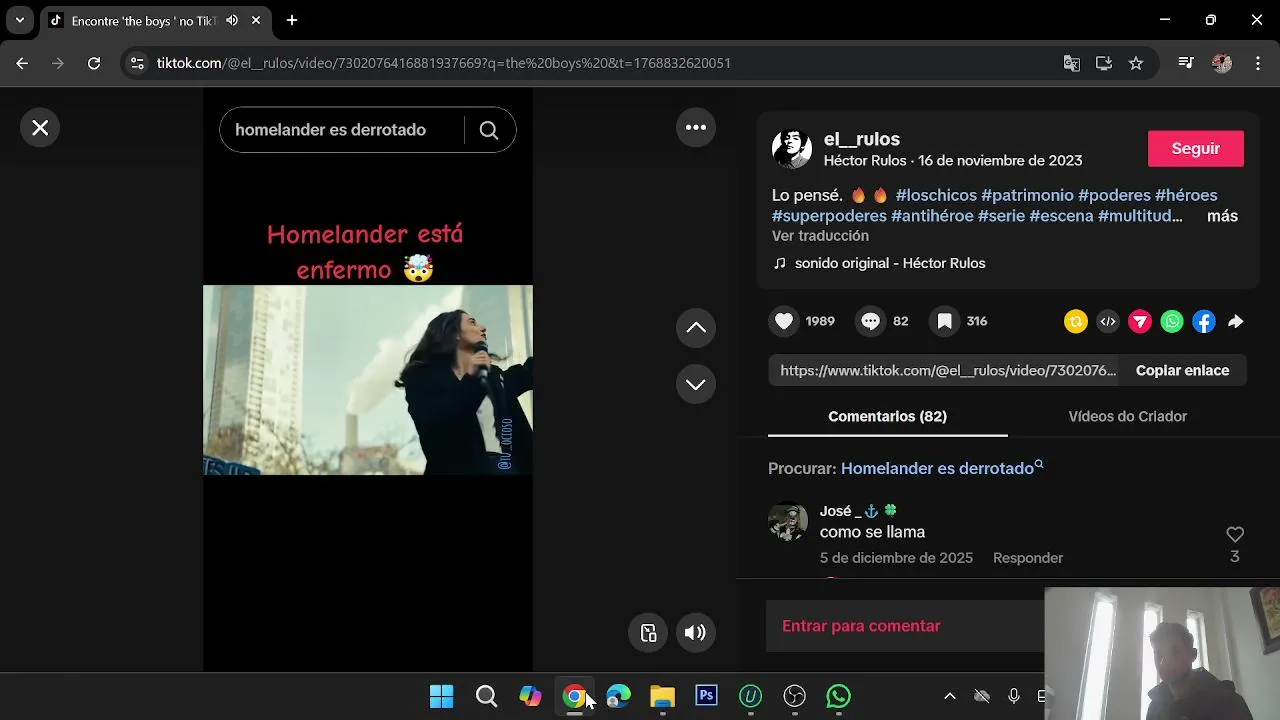The width and height of the screenshot is (1280, 720).
Task: Click the microphone tray icon
Action: 1014,696
